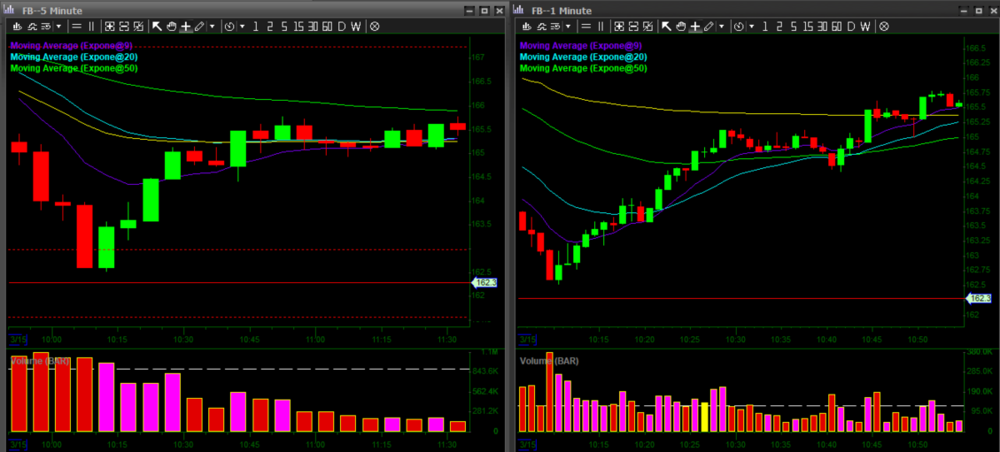Switch the 1 Minute chart to the Daily (D) timeframe
Screen dimensions: 1000x452
click(x=853, y=26)
